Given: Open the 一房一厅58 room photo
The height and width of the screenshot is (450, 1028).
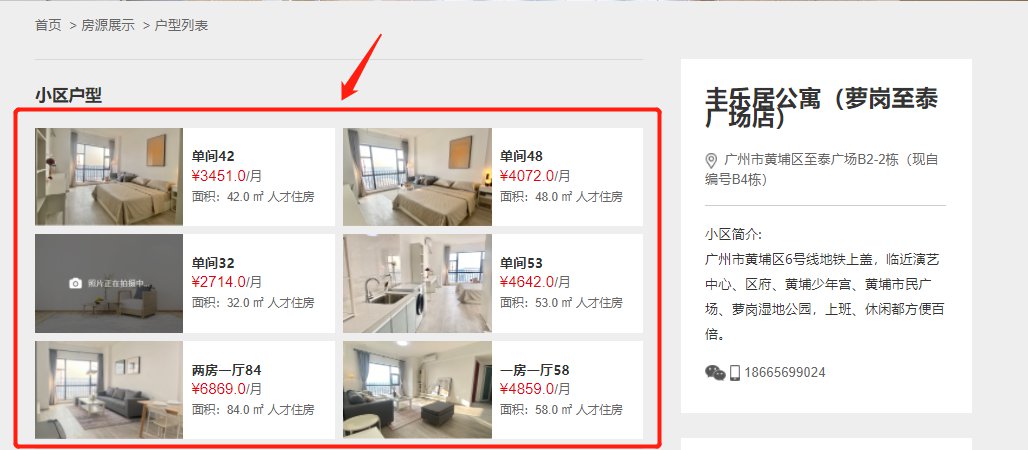Looking at the screenshot, I should point(417,390).
